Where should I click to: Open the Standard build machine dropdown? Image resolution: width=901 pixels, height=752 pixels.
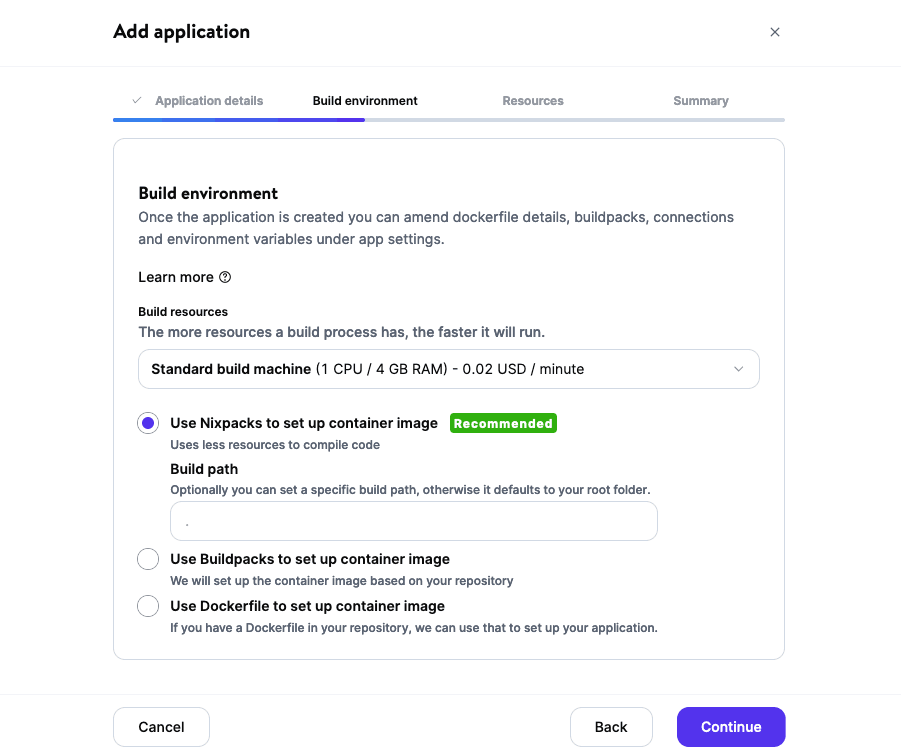tap(448, 369)
